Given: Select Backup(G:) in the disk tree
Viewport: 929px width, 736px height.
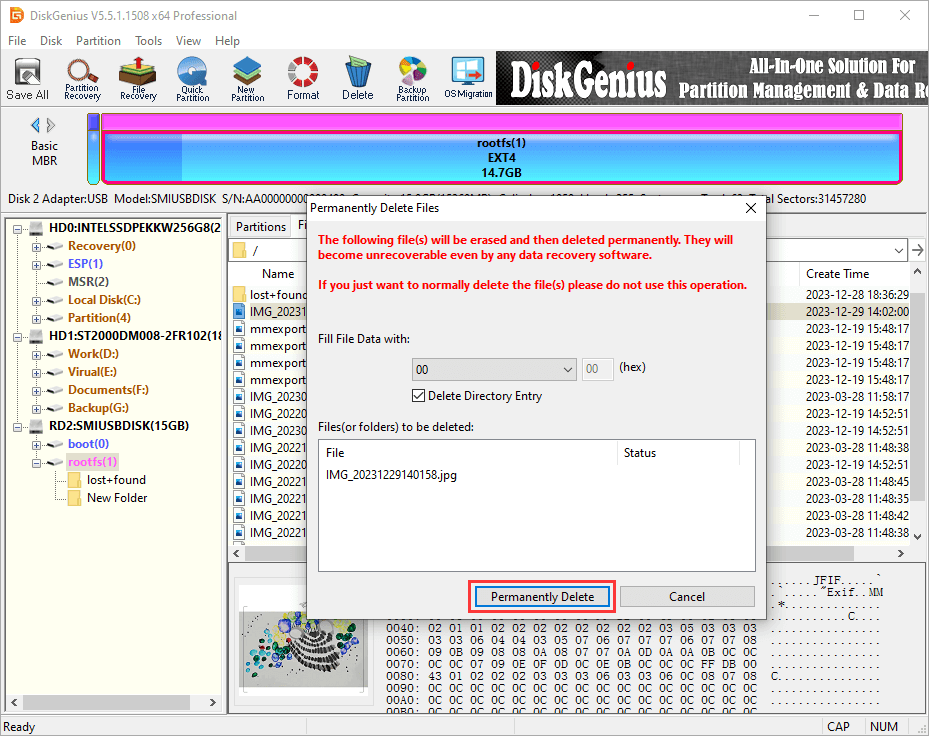Looking at the screenshot, I should 98,408.
